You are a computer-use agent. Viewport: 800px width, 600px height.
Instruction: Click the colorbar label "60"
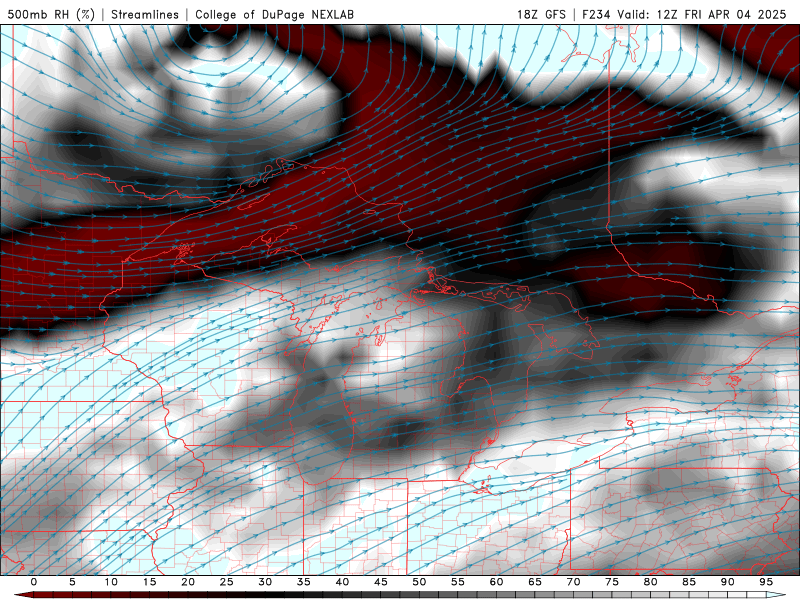(496, 582)
